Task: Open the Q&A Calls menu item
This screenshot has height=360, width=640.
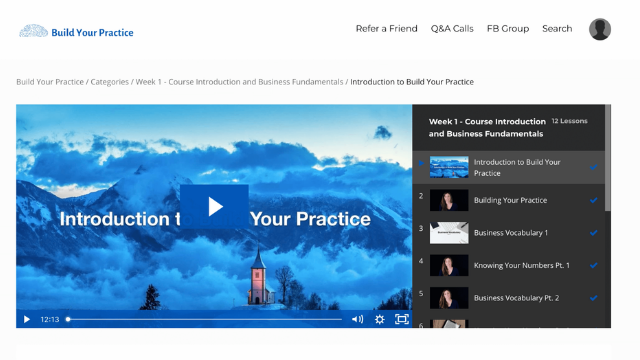Action: click(452, 29)
